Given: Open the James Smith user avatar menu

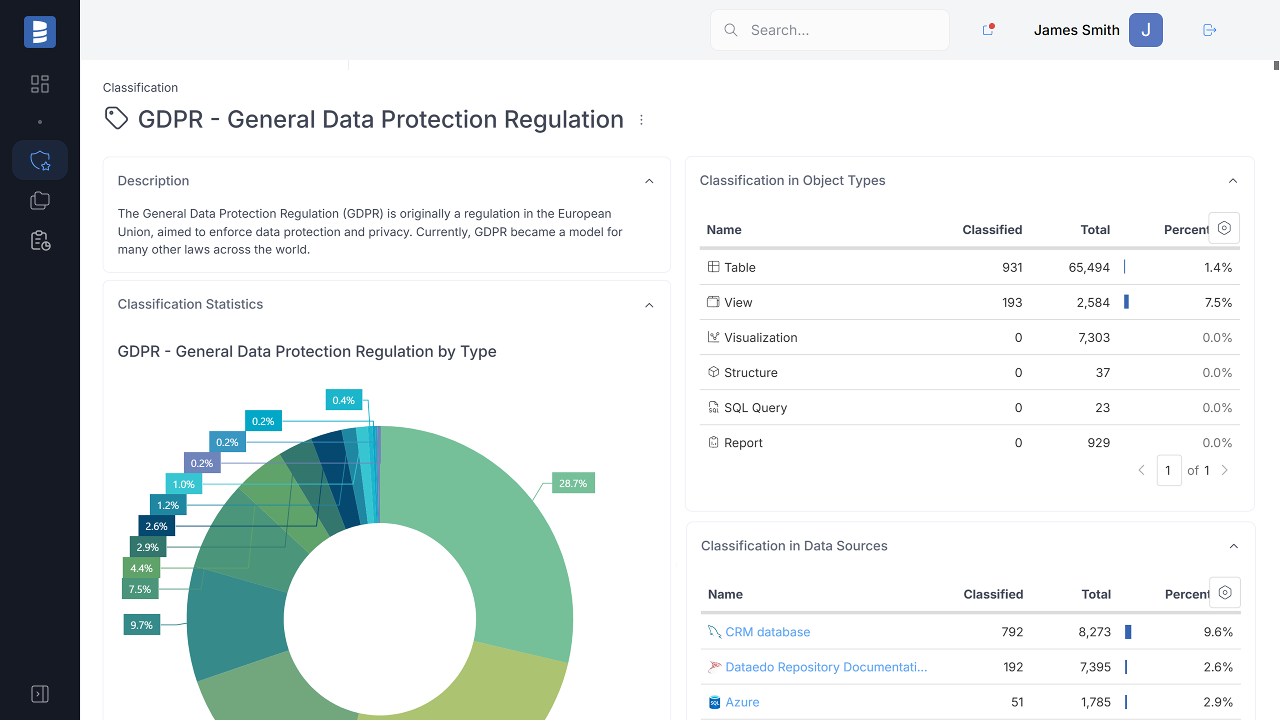Looking at the screenshot, I should click(1146, 30).
